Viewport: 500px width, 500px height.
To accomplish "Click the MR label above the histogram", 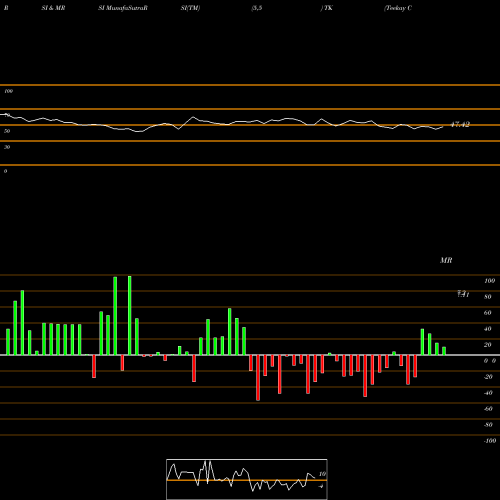I will click(446, 260).
